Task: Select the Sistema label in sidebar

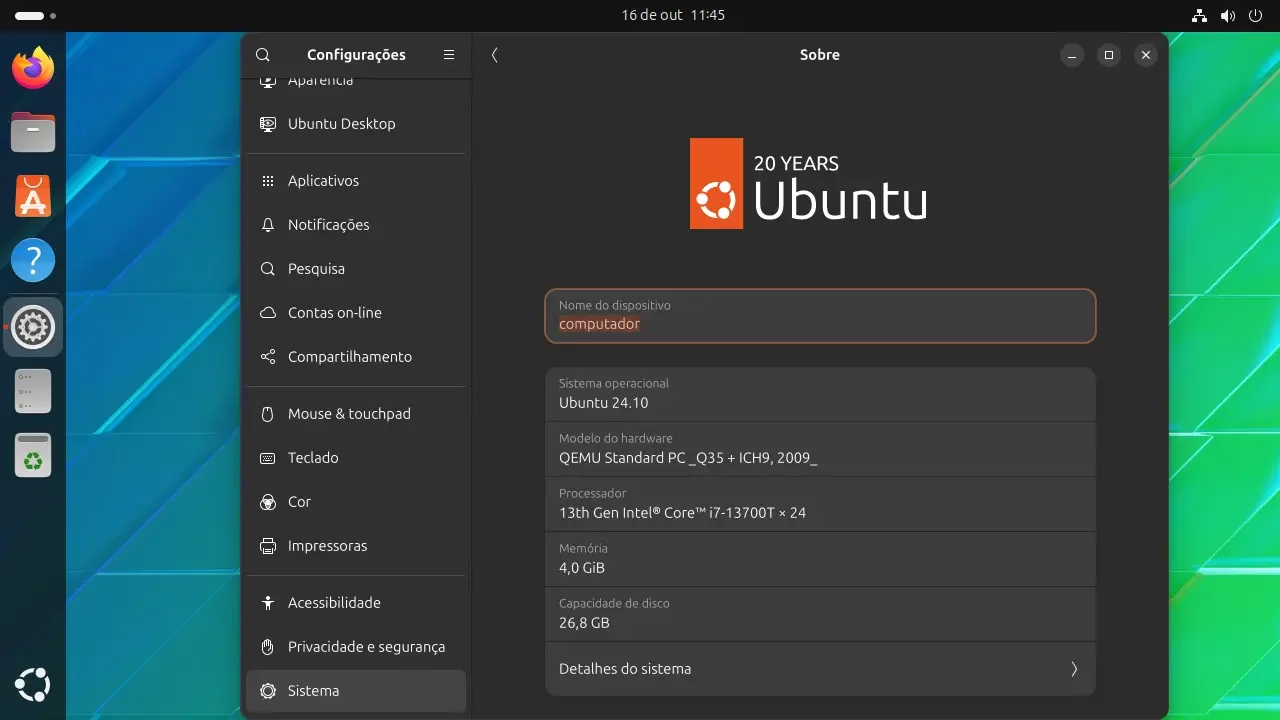Action: (x=313, y=691)
